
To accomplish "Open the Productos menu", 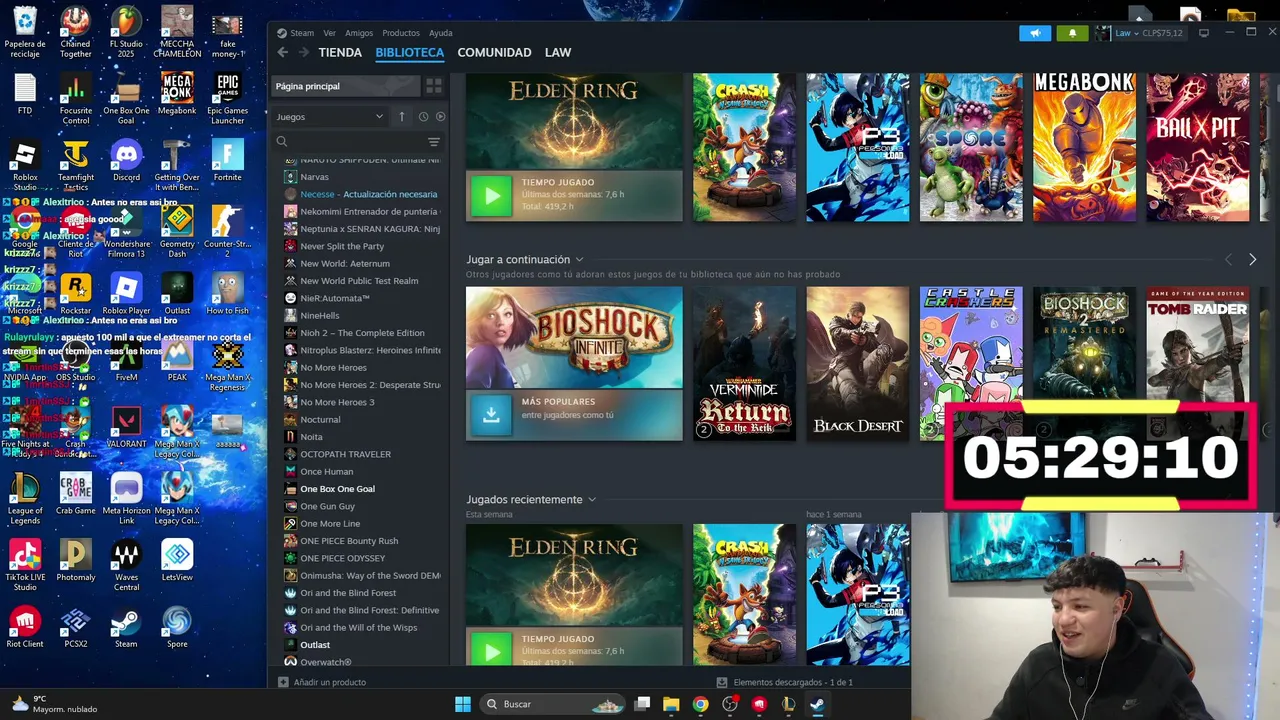I will pyautogui.click(x=401, y=33).
